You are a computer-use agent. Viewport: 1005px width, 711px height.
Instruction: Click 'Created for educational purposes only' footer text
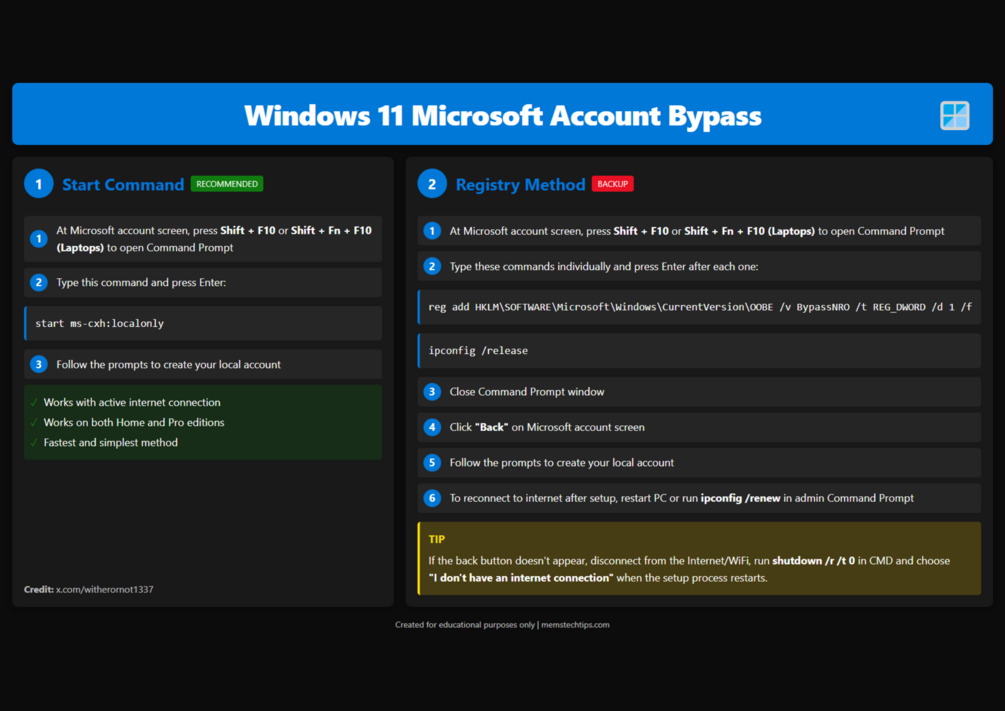point(465,624)
